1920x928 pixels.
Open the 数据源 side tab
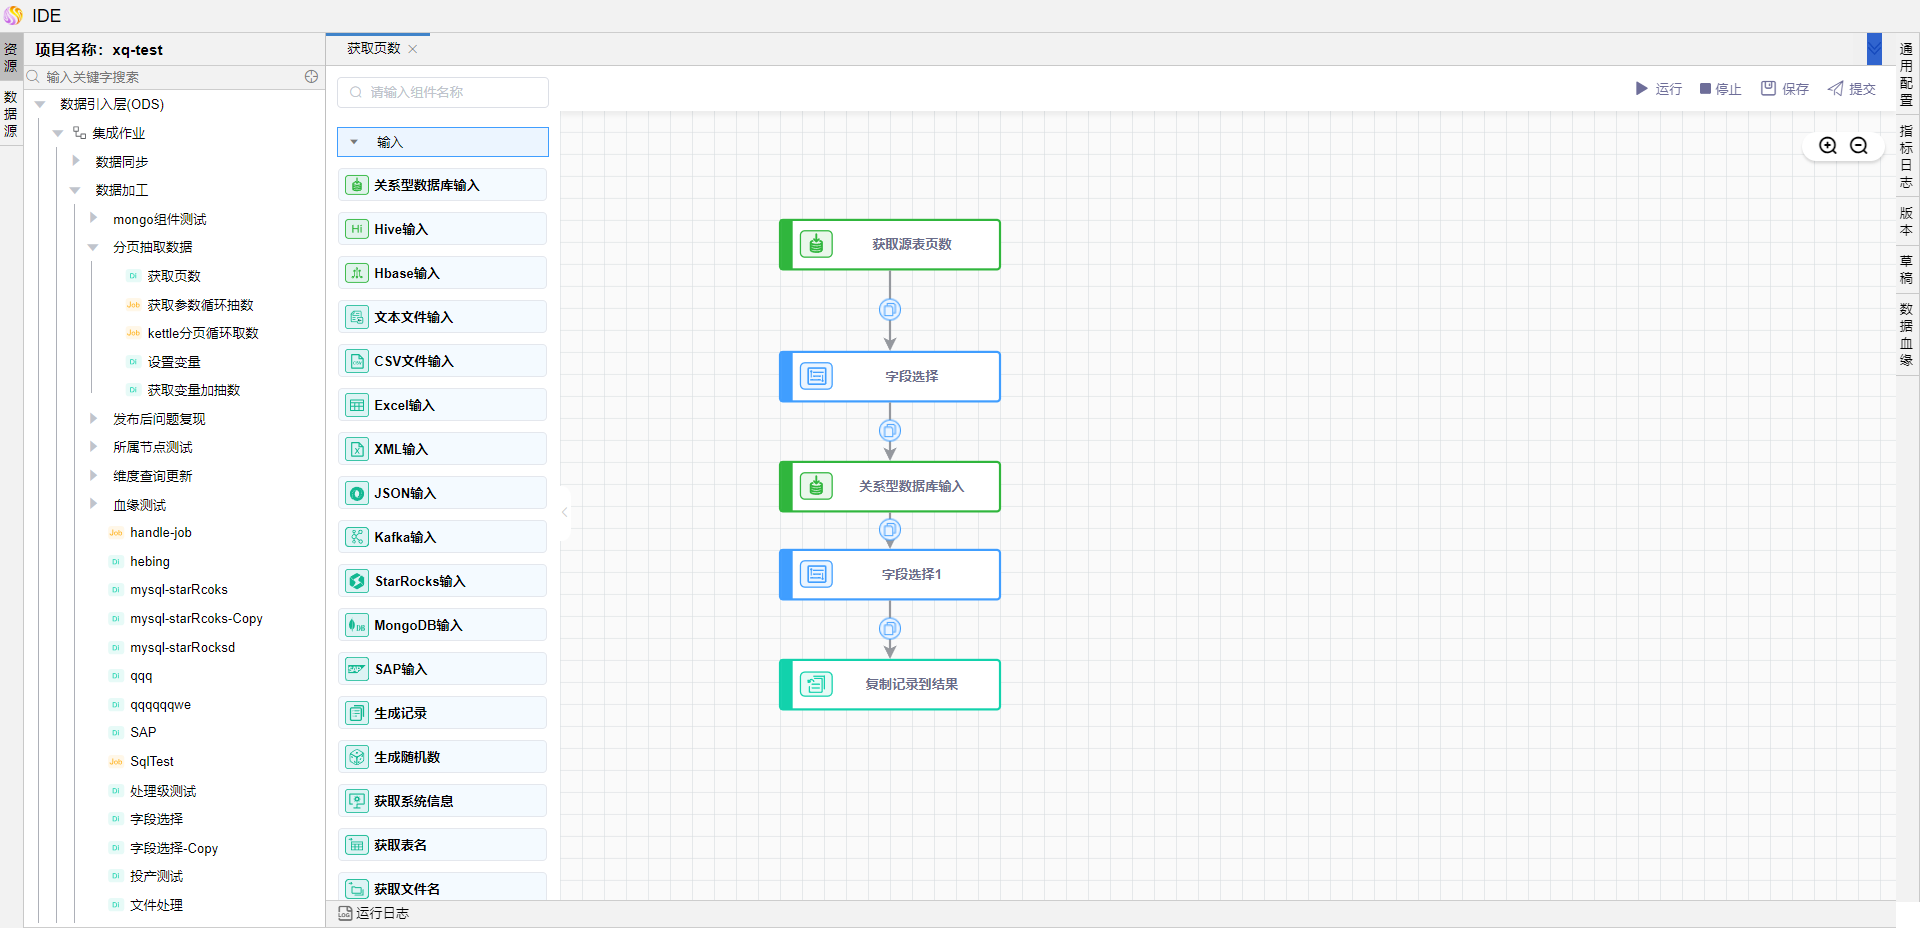(11, 114)
